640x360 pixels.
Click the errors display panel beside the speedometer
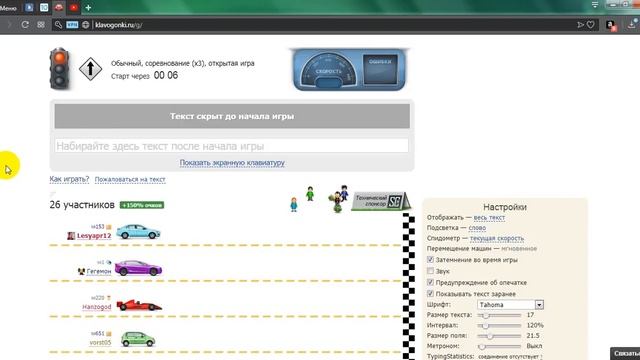[380, 69]
